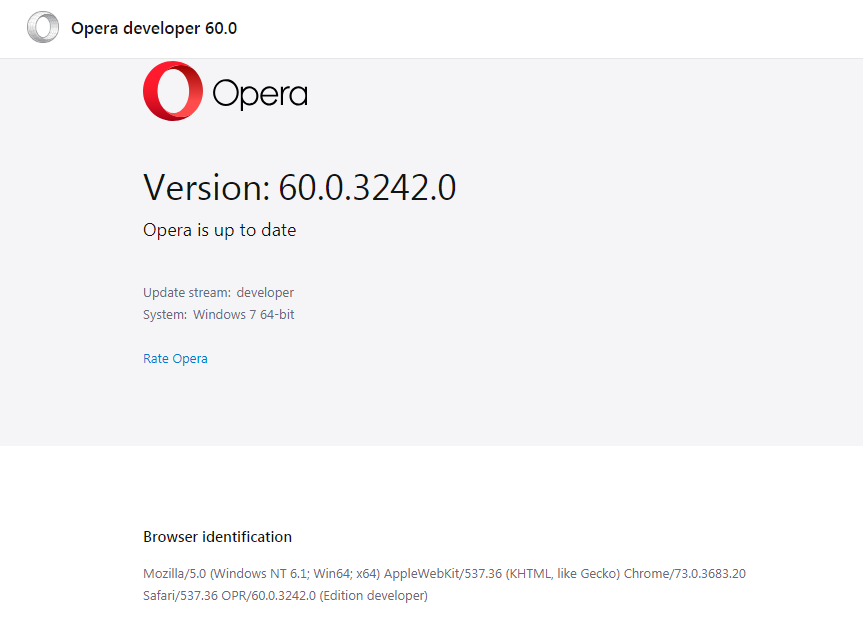Viewport: 863px width, 624px height.
Task: Click the Opera developer 60.0 header title
Action: point(154,28)
